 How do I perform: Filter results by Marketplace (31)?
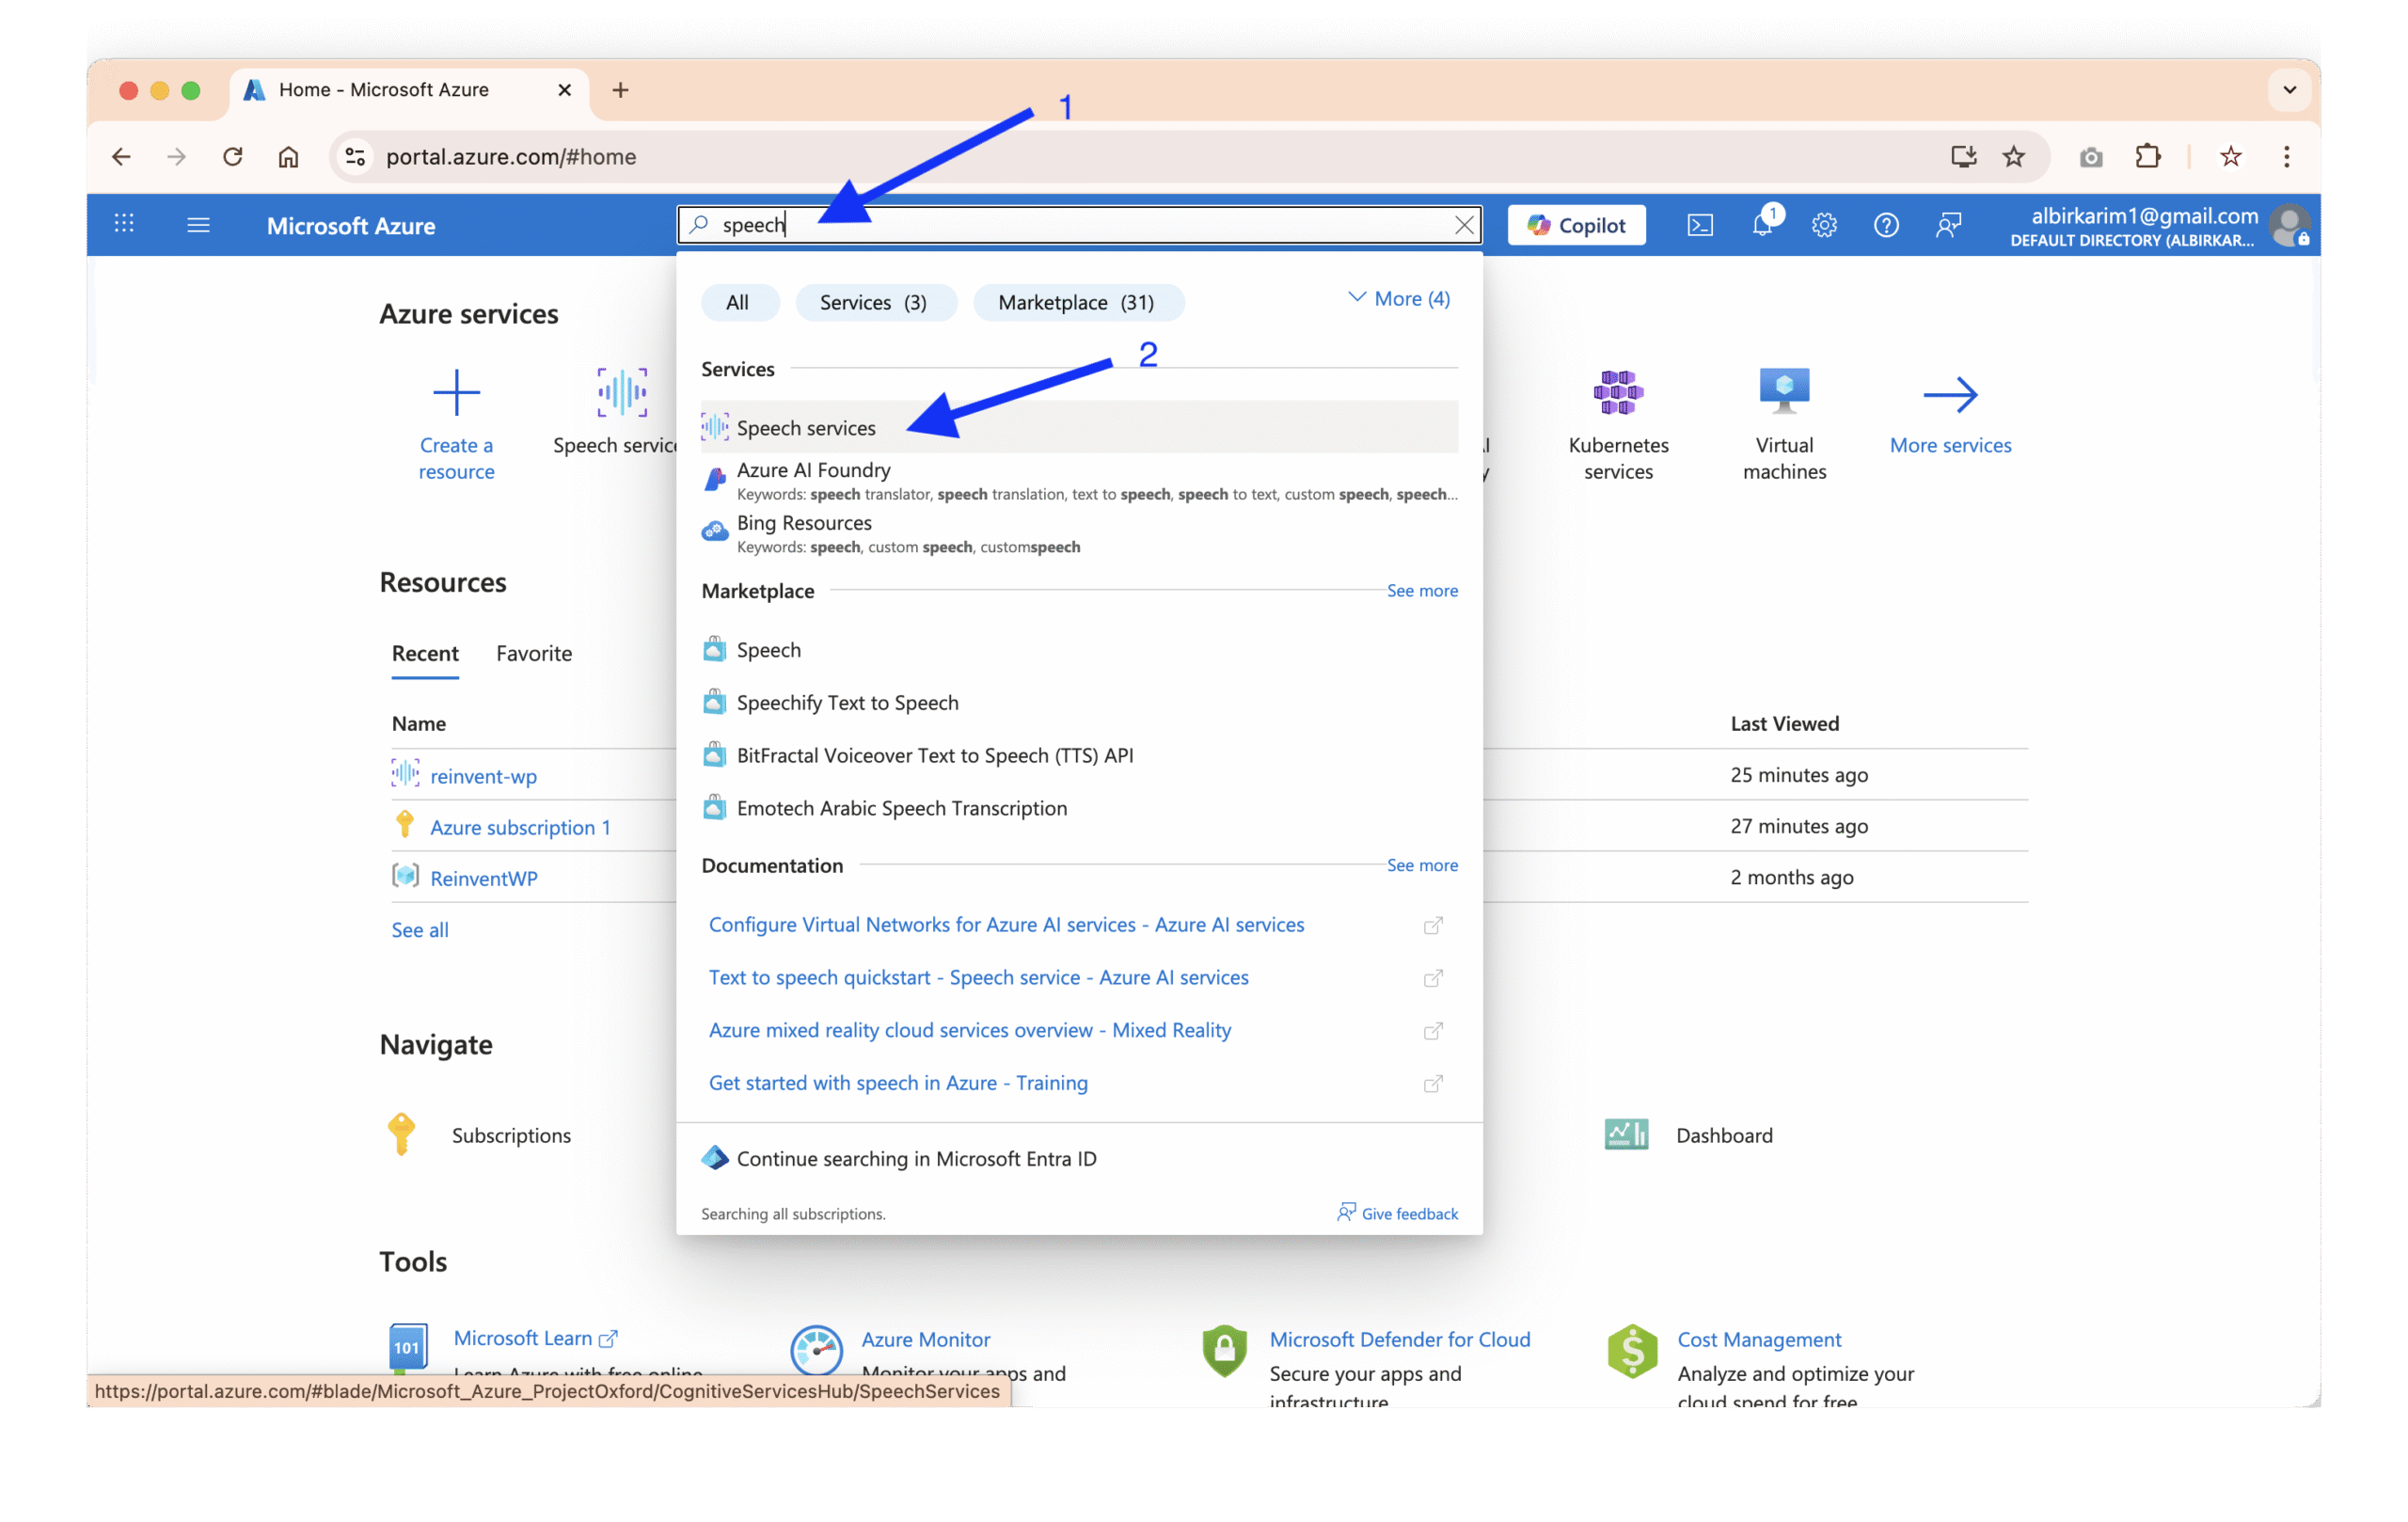(1076, 303)
